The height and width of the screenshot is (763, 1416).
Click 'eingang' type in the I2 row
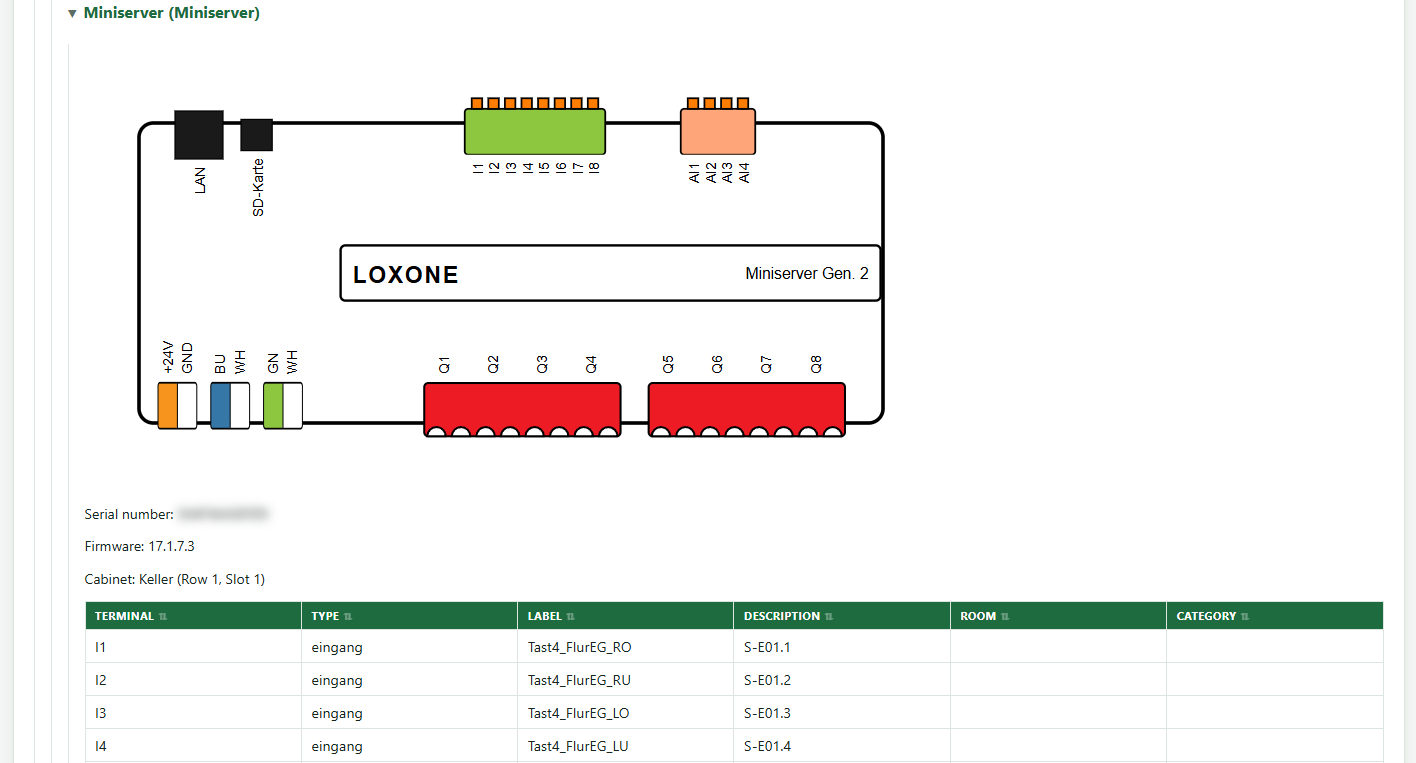click(x=337, y=680)
